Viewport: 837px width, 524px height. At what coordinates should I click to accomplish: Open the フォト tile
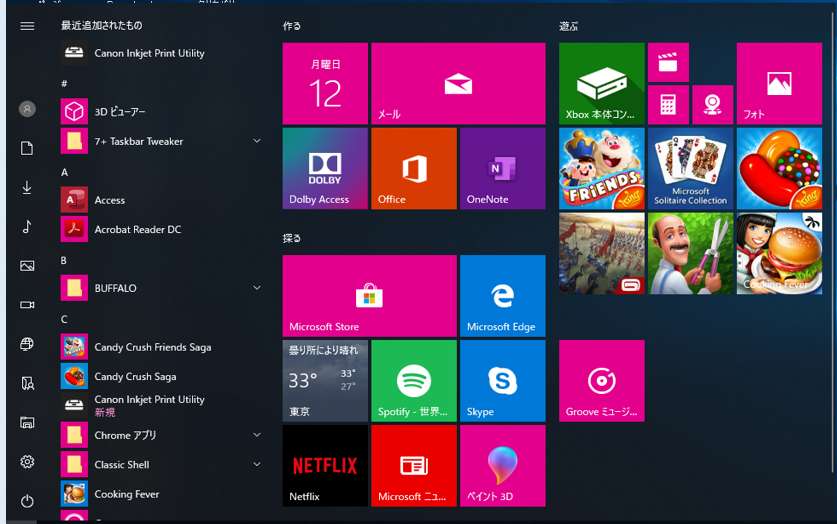click(779, 84)
